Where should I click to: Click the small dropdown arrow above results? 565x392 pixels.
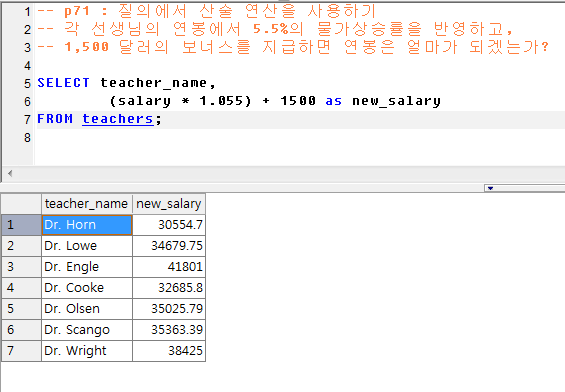[490, 188]
